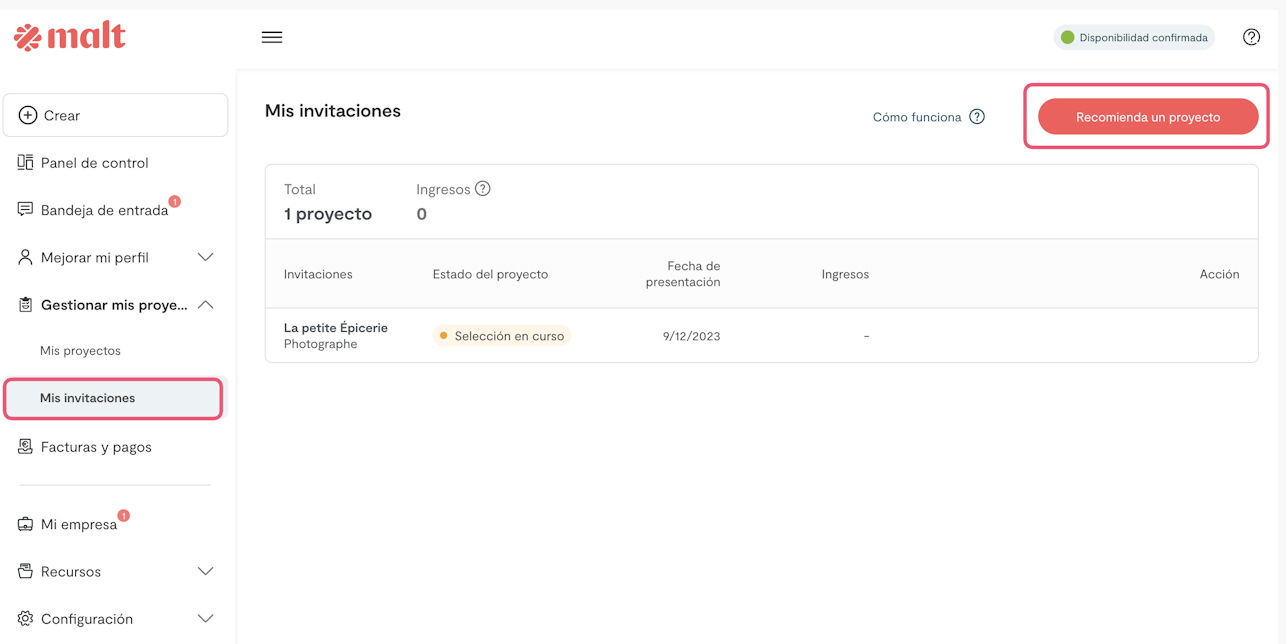Click the Configuración gear icon
This screenshot has height=644, width=1286.
(x=25, y=619)
